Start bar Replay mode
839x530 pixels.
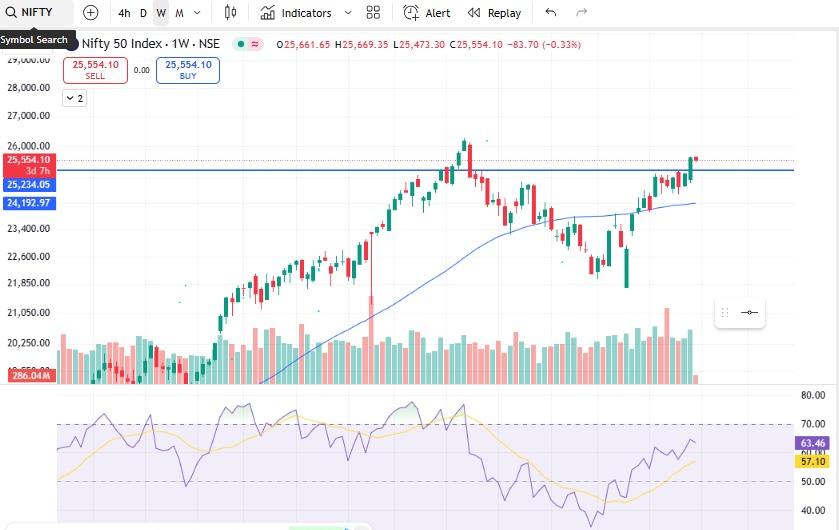494,13
